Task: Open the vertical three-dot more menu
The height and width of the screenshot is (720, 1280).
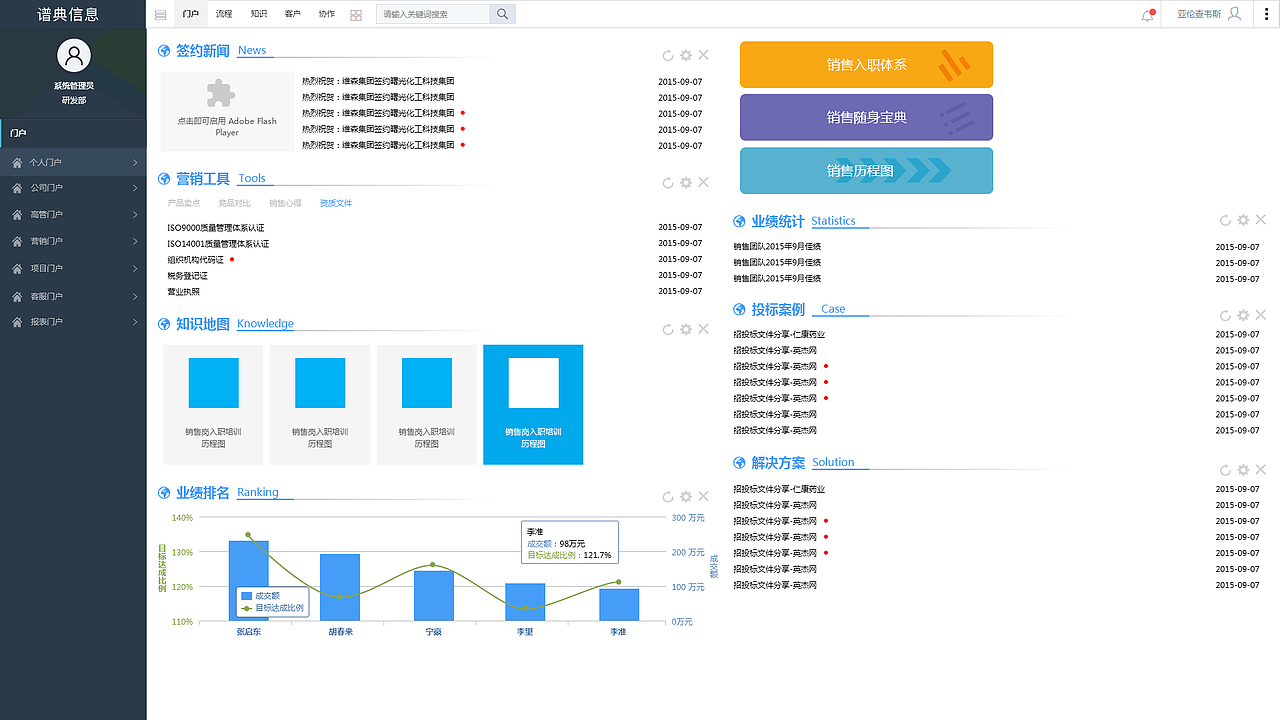Action: 1266,14
